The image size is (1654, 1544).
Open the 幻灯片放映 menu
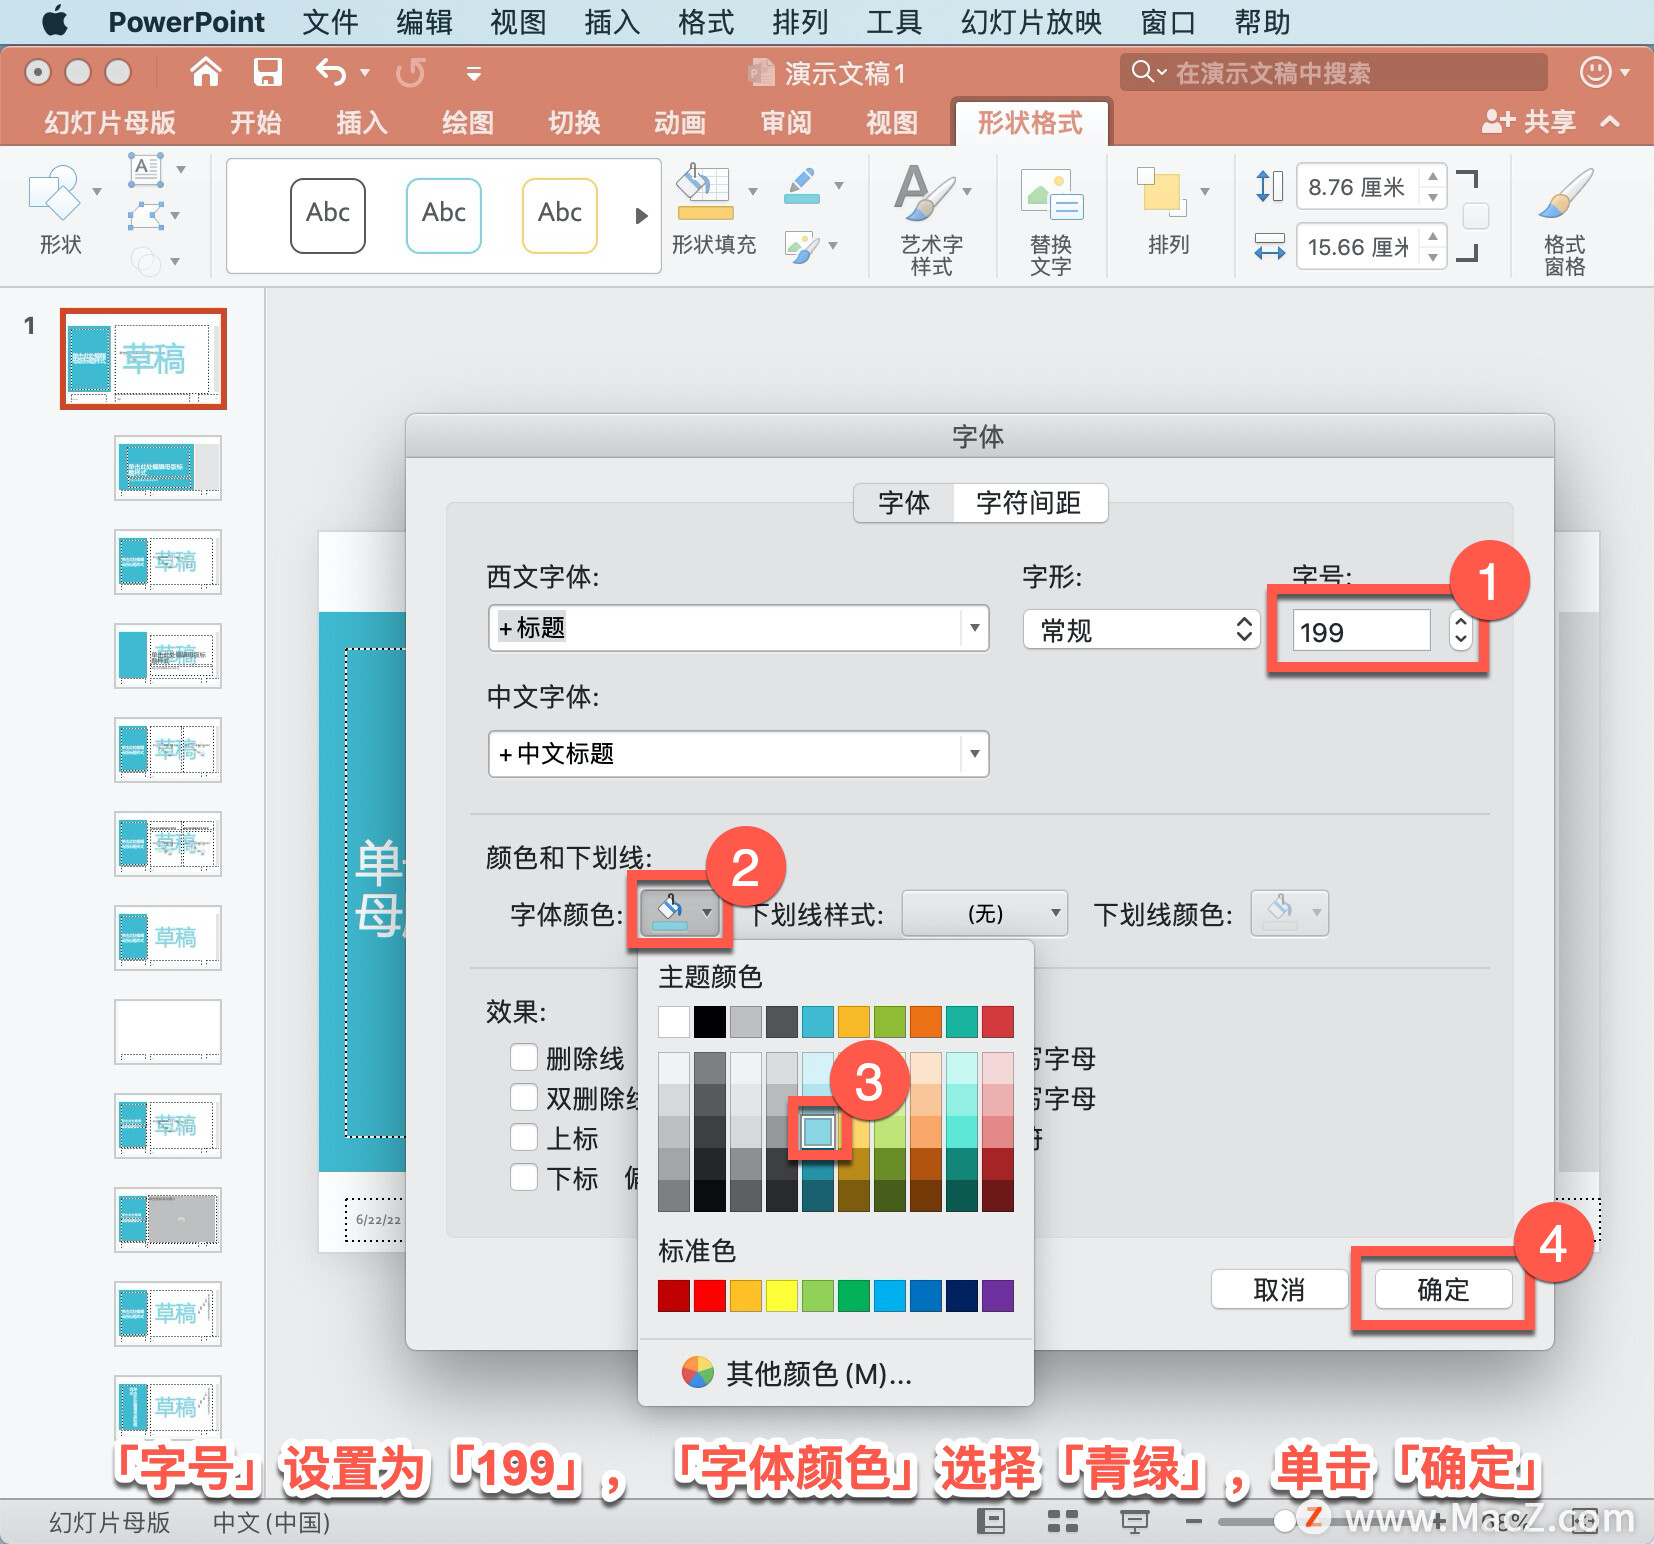click(x=1031, y=21)
